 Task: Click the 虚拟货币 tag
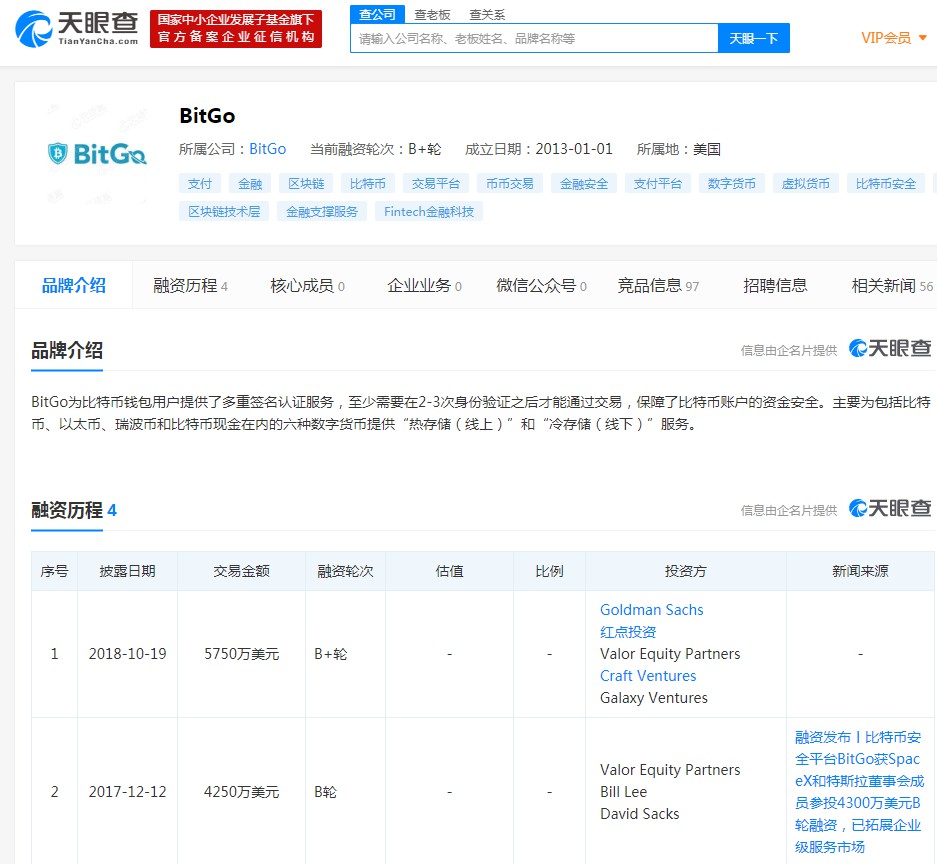806,183
